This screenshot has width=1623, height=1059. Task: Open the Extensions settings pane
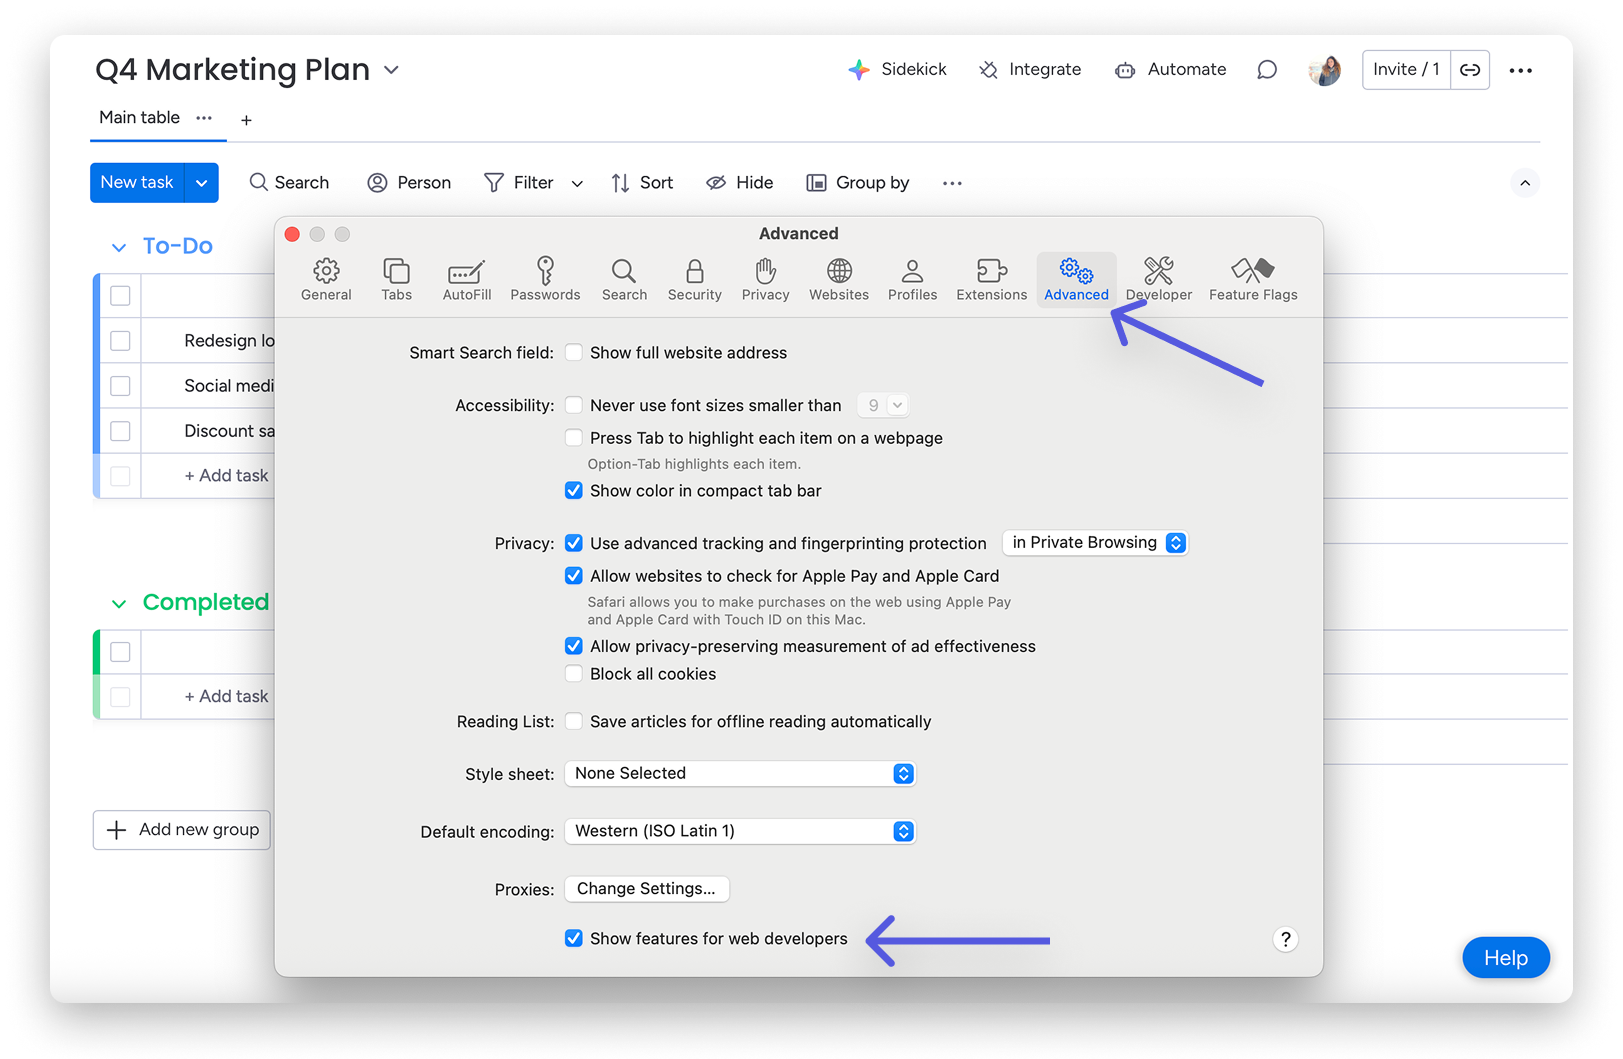[991, 278]
